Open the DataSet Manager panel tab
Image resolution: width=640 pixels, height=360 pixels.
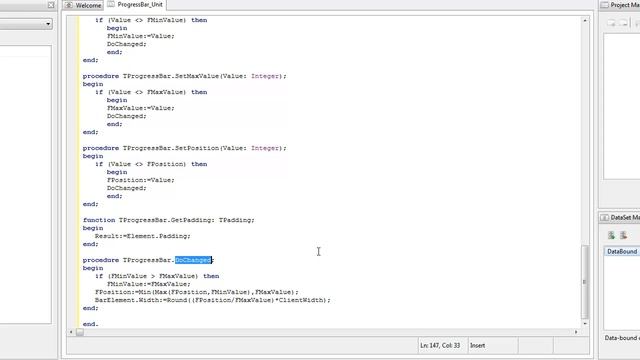click(x=620, y=218)
